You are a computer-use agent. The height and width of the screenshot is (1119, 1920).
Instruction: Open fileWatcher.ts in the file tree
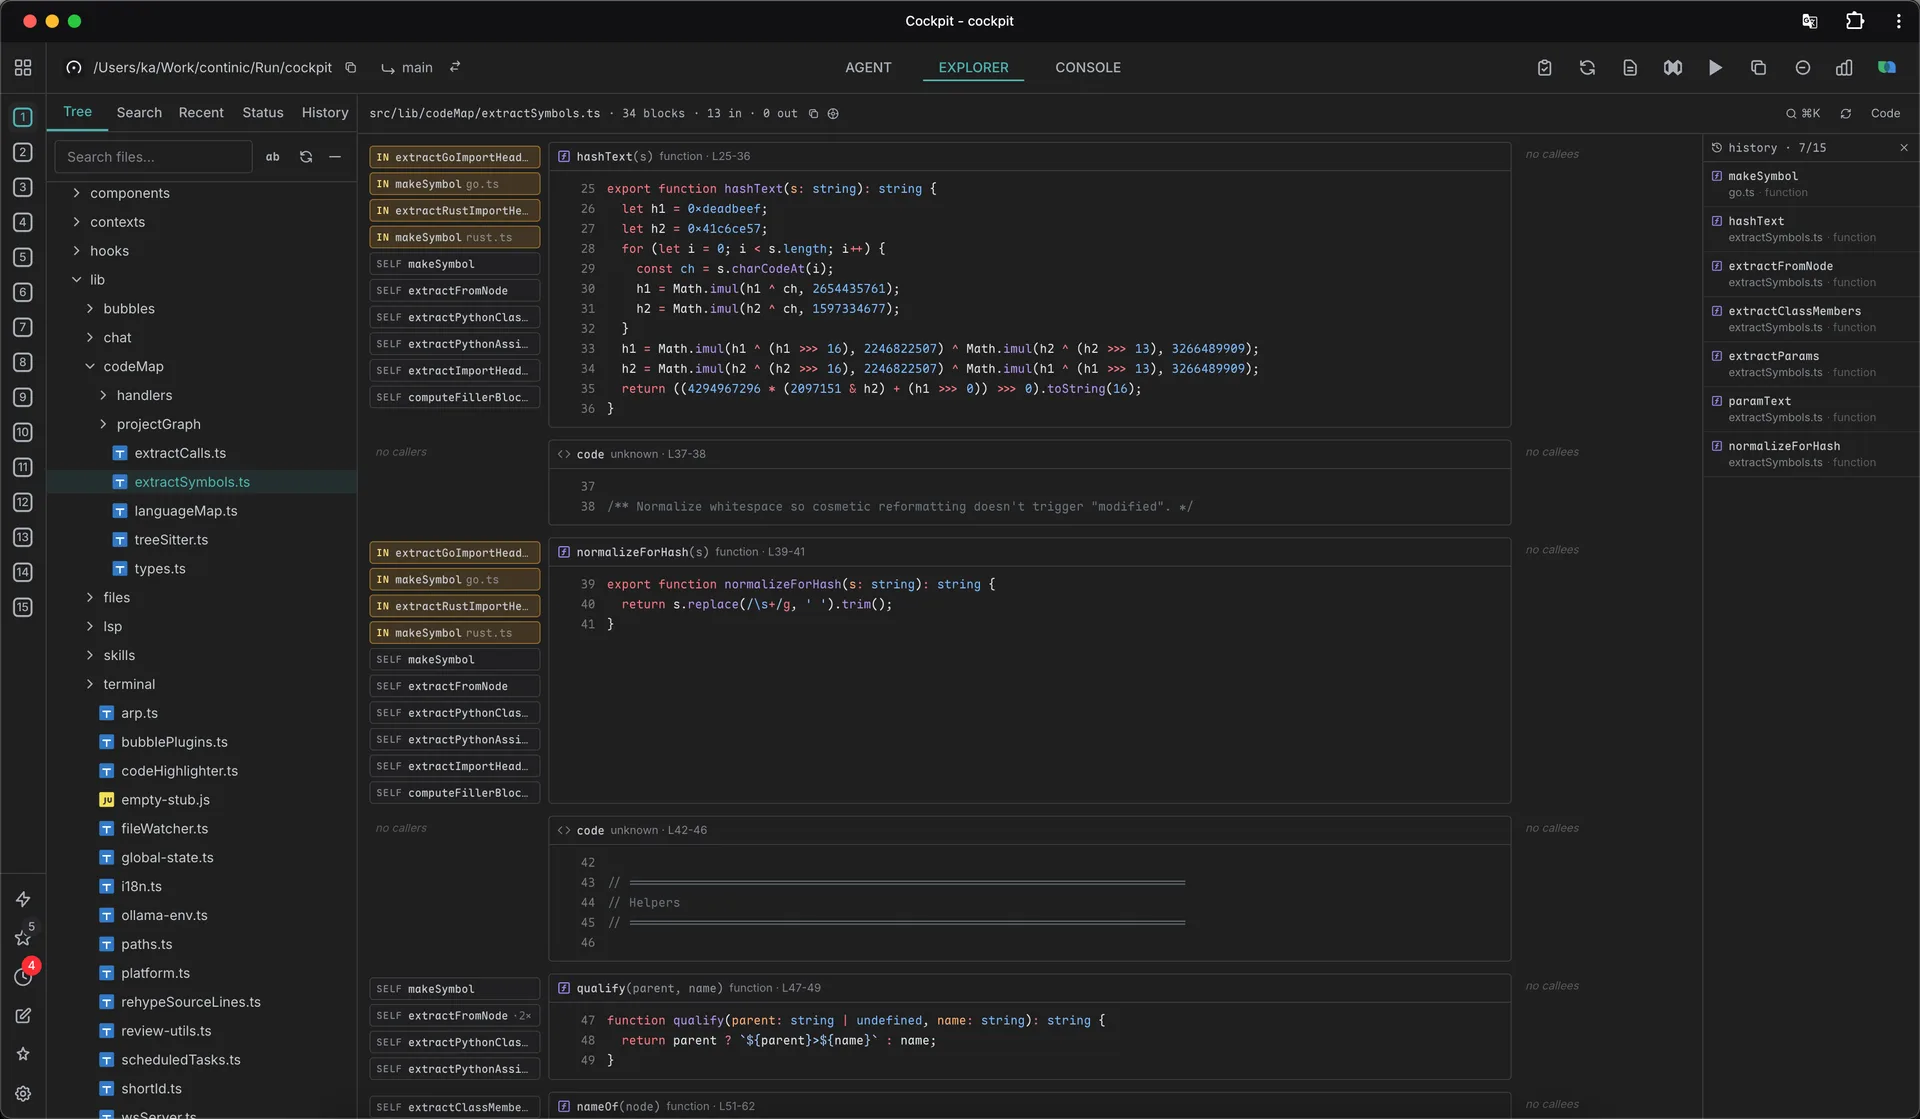pyautogui.click(x=164, y=829)
